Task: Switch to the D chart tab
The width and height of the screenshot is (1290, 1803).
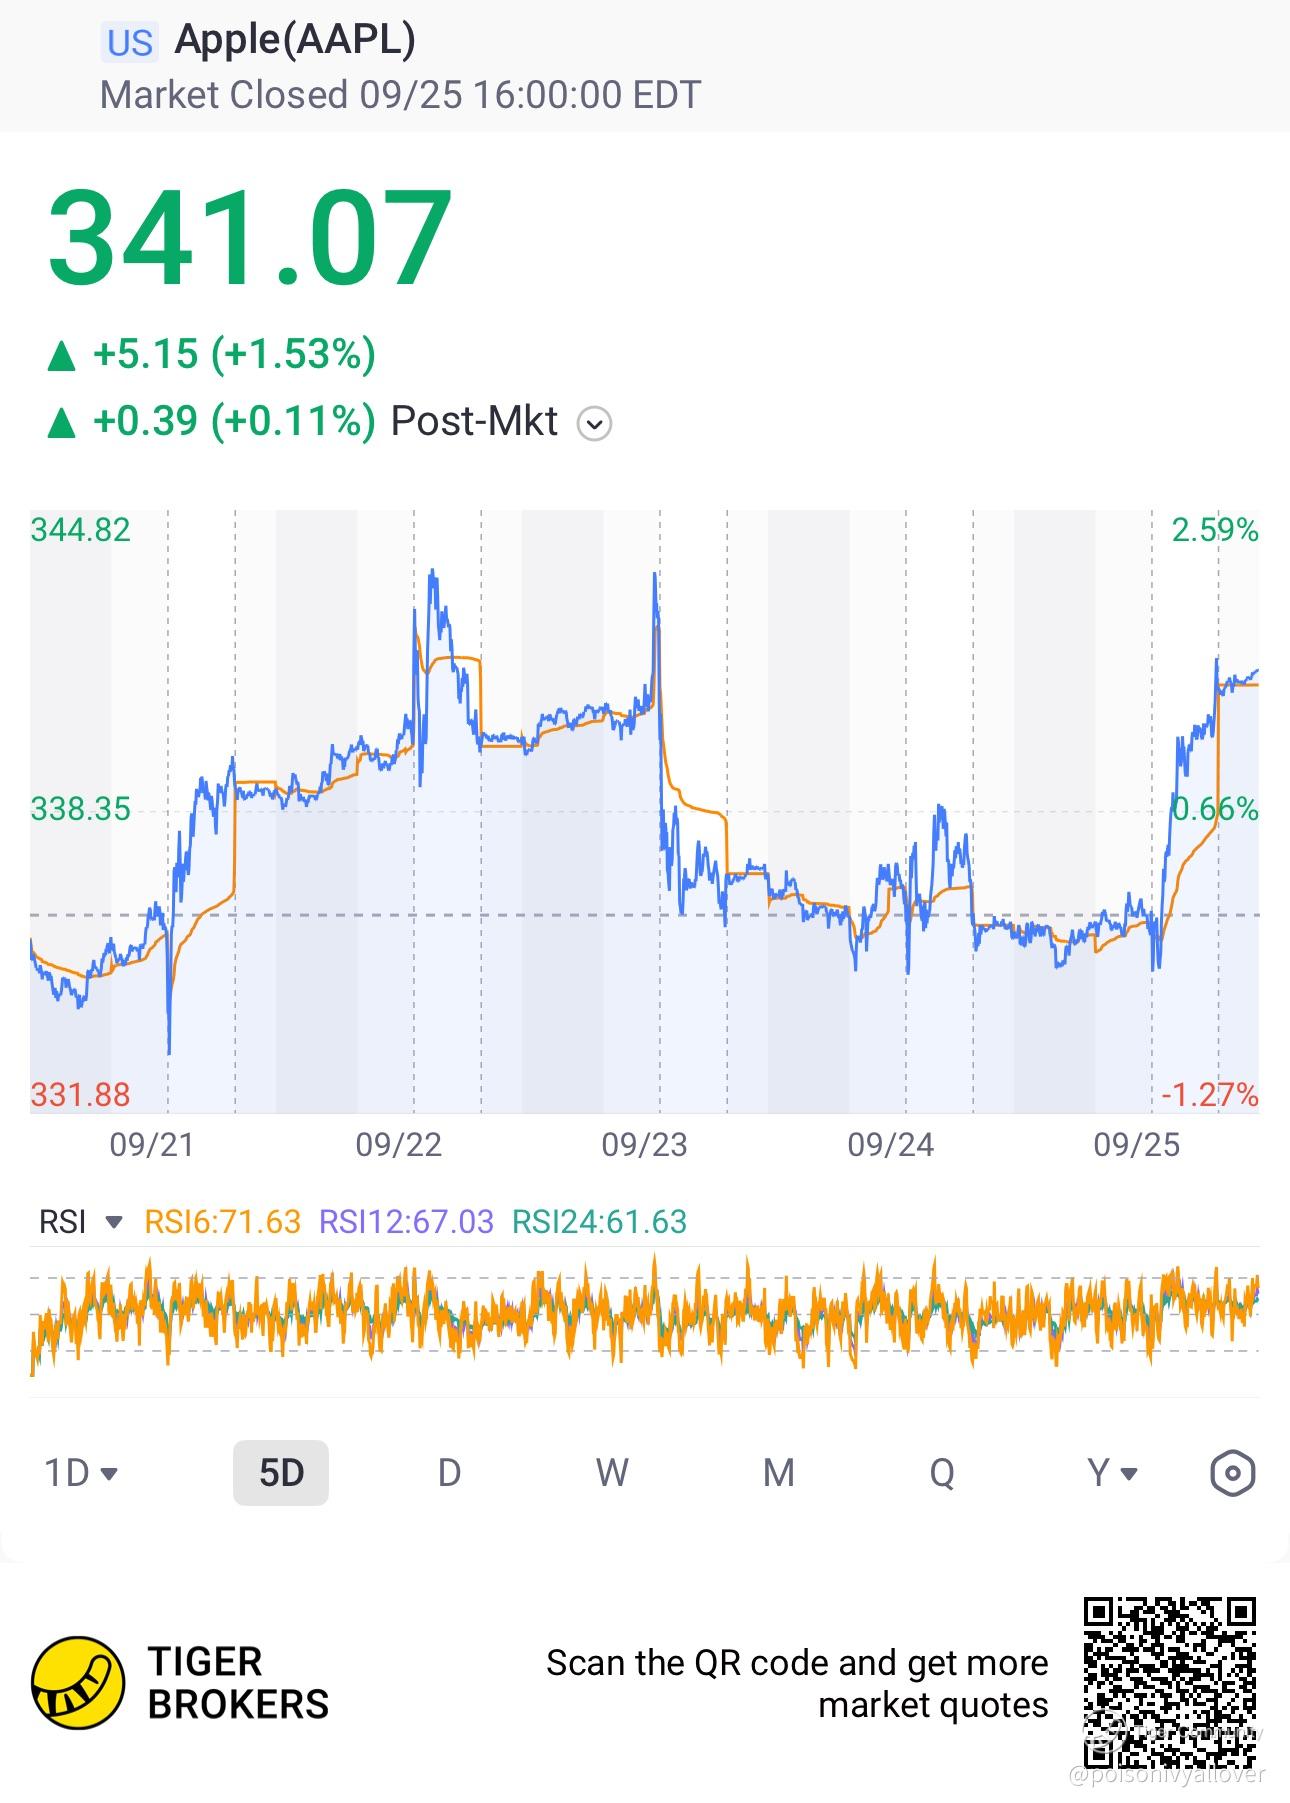Action: point(450,1473)
